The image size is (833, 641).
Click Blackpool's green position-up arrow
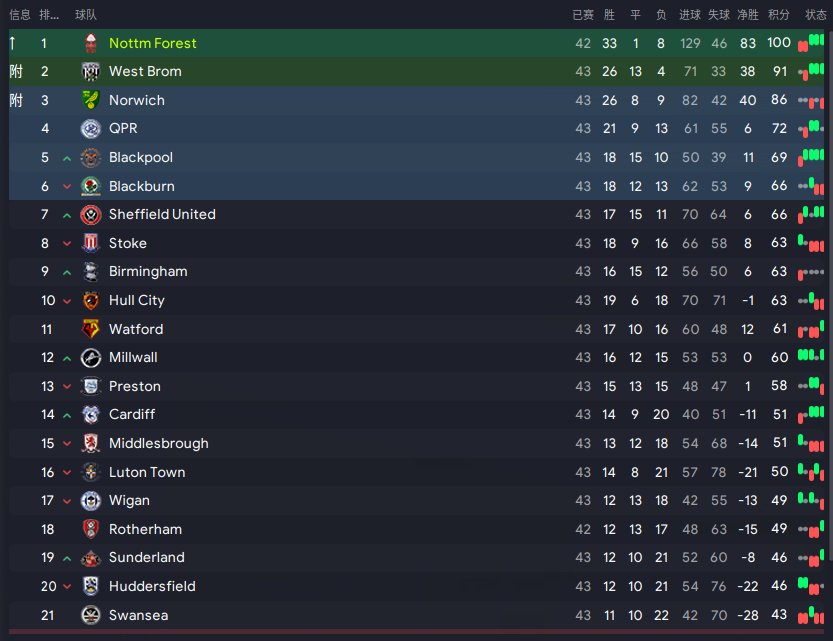click(67, 158)
